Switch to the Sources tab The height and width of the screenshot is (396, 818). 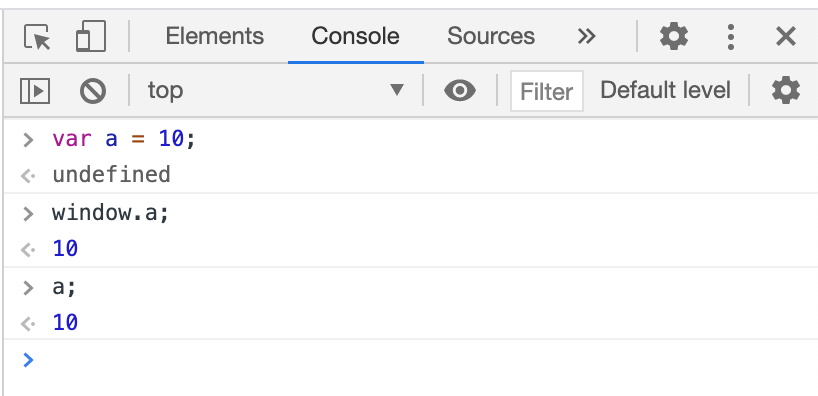coord(490,37)
